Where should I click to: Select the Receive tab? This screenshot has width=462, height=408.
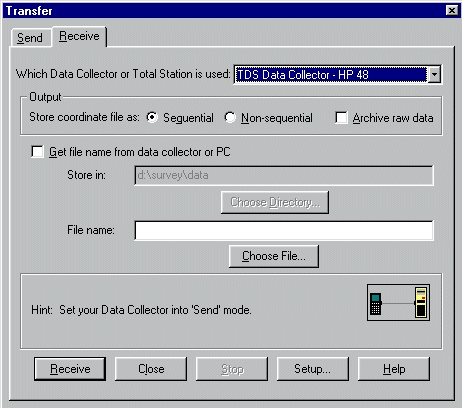(79, 36)
